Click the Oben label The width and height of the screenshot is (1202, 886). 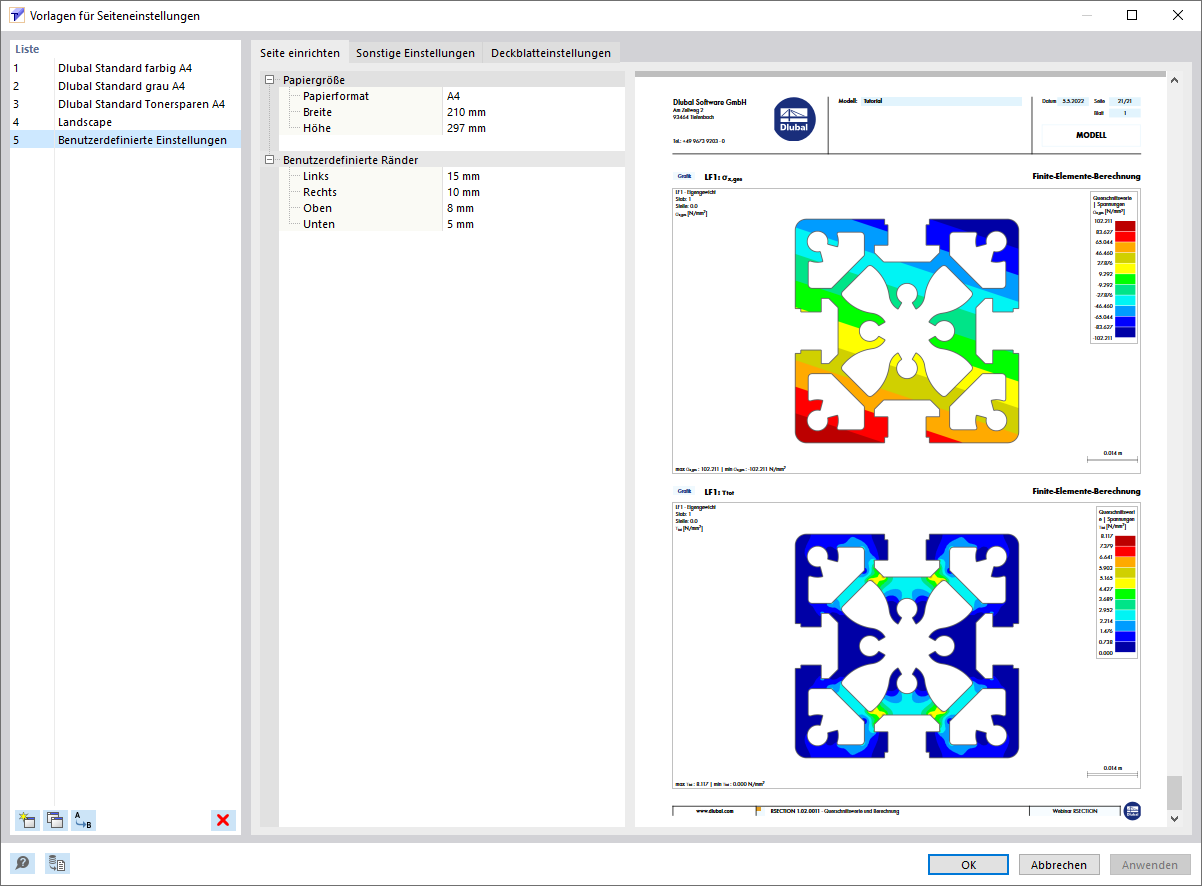pos(318,208)
